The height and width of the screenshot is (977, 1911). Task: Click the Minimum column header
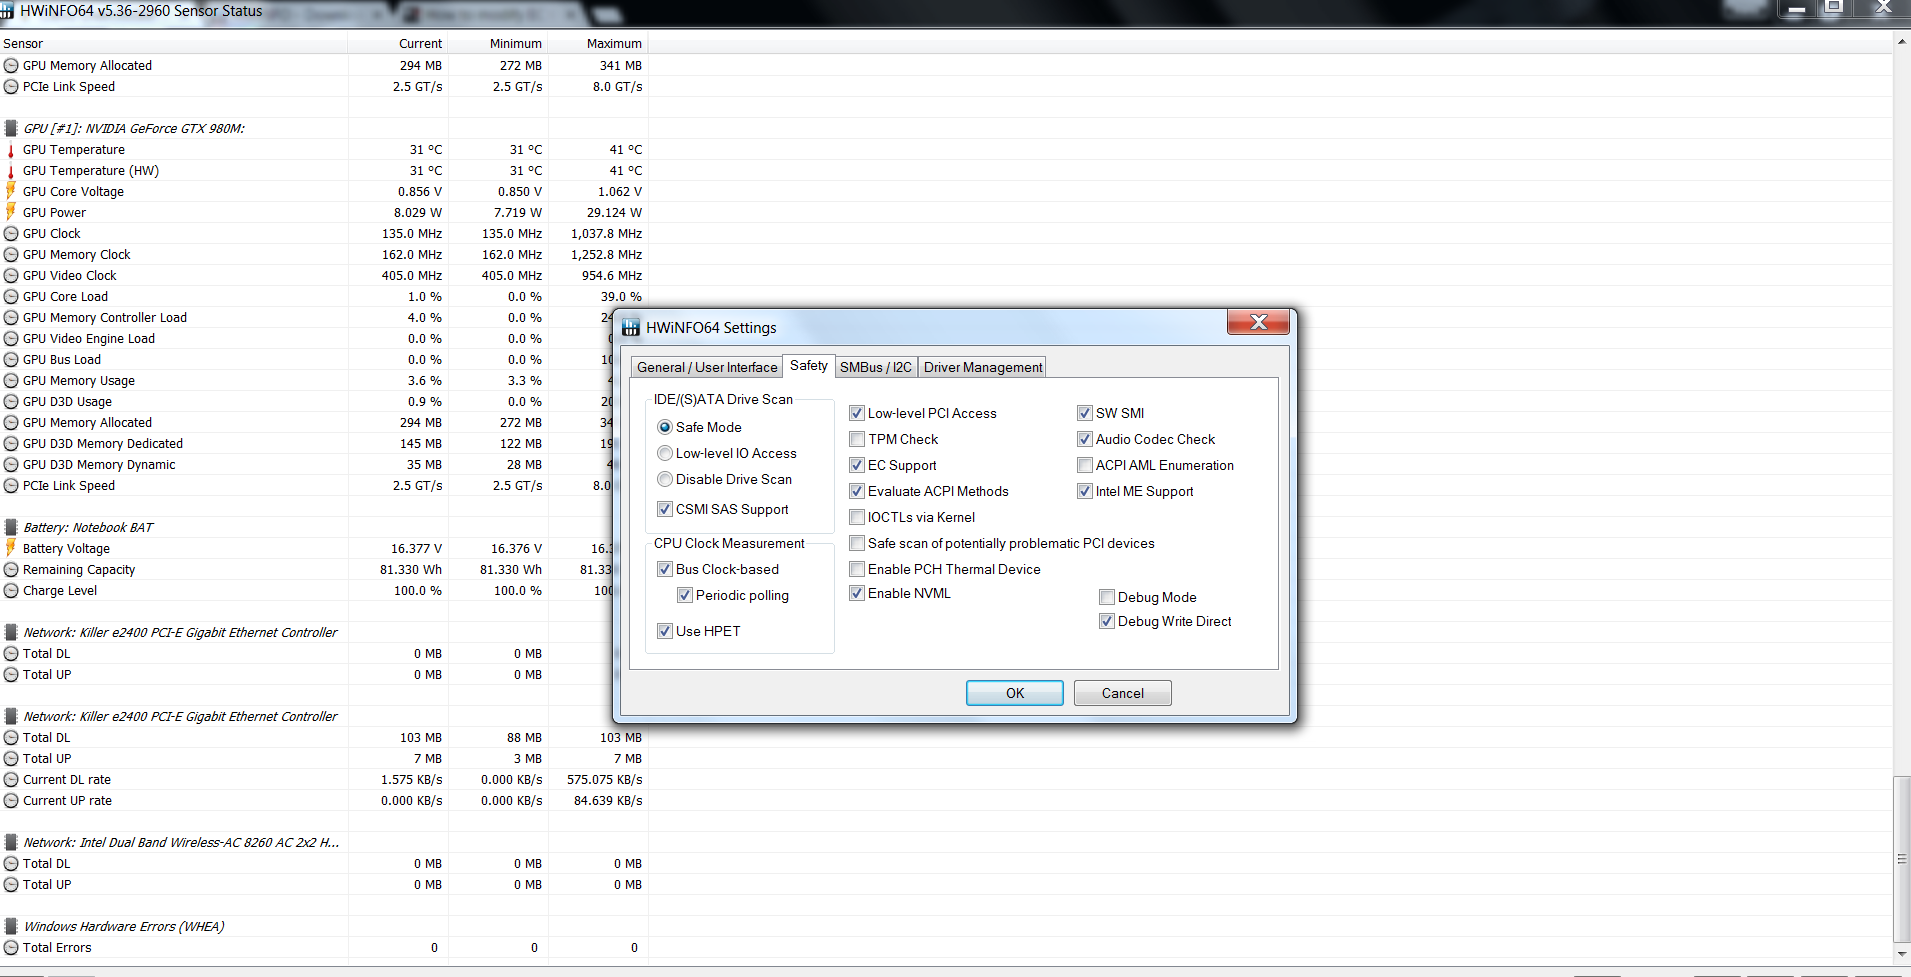(x=498, y=43)
